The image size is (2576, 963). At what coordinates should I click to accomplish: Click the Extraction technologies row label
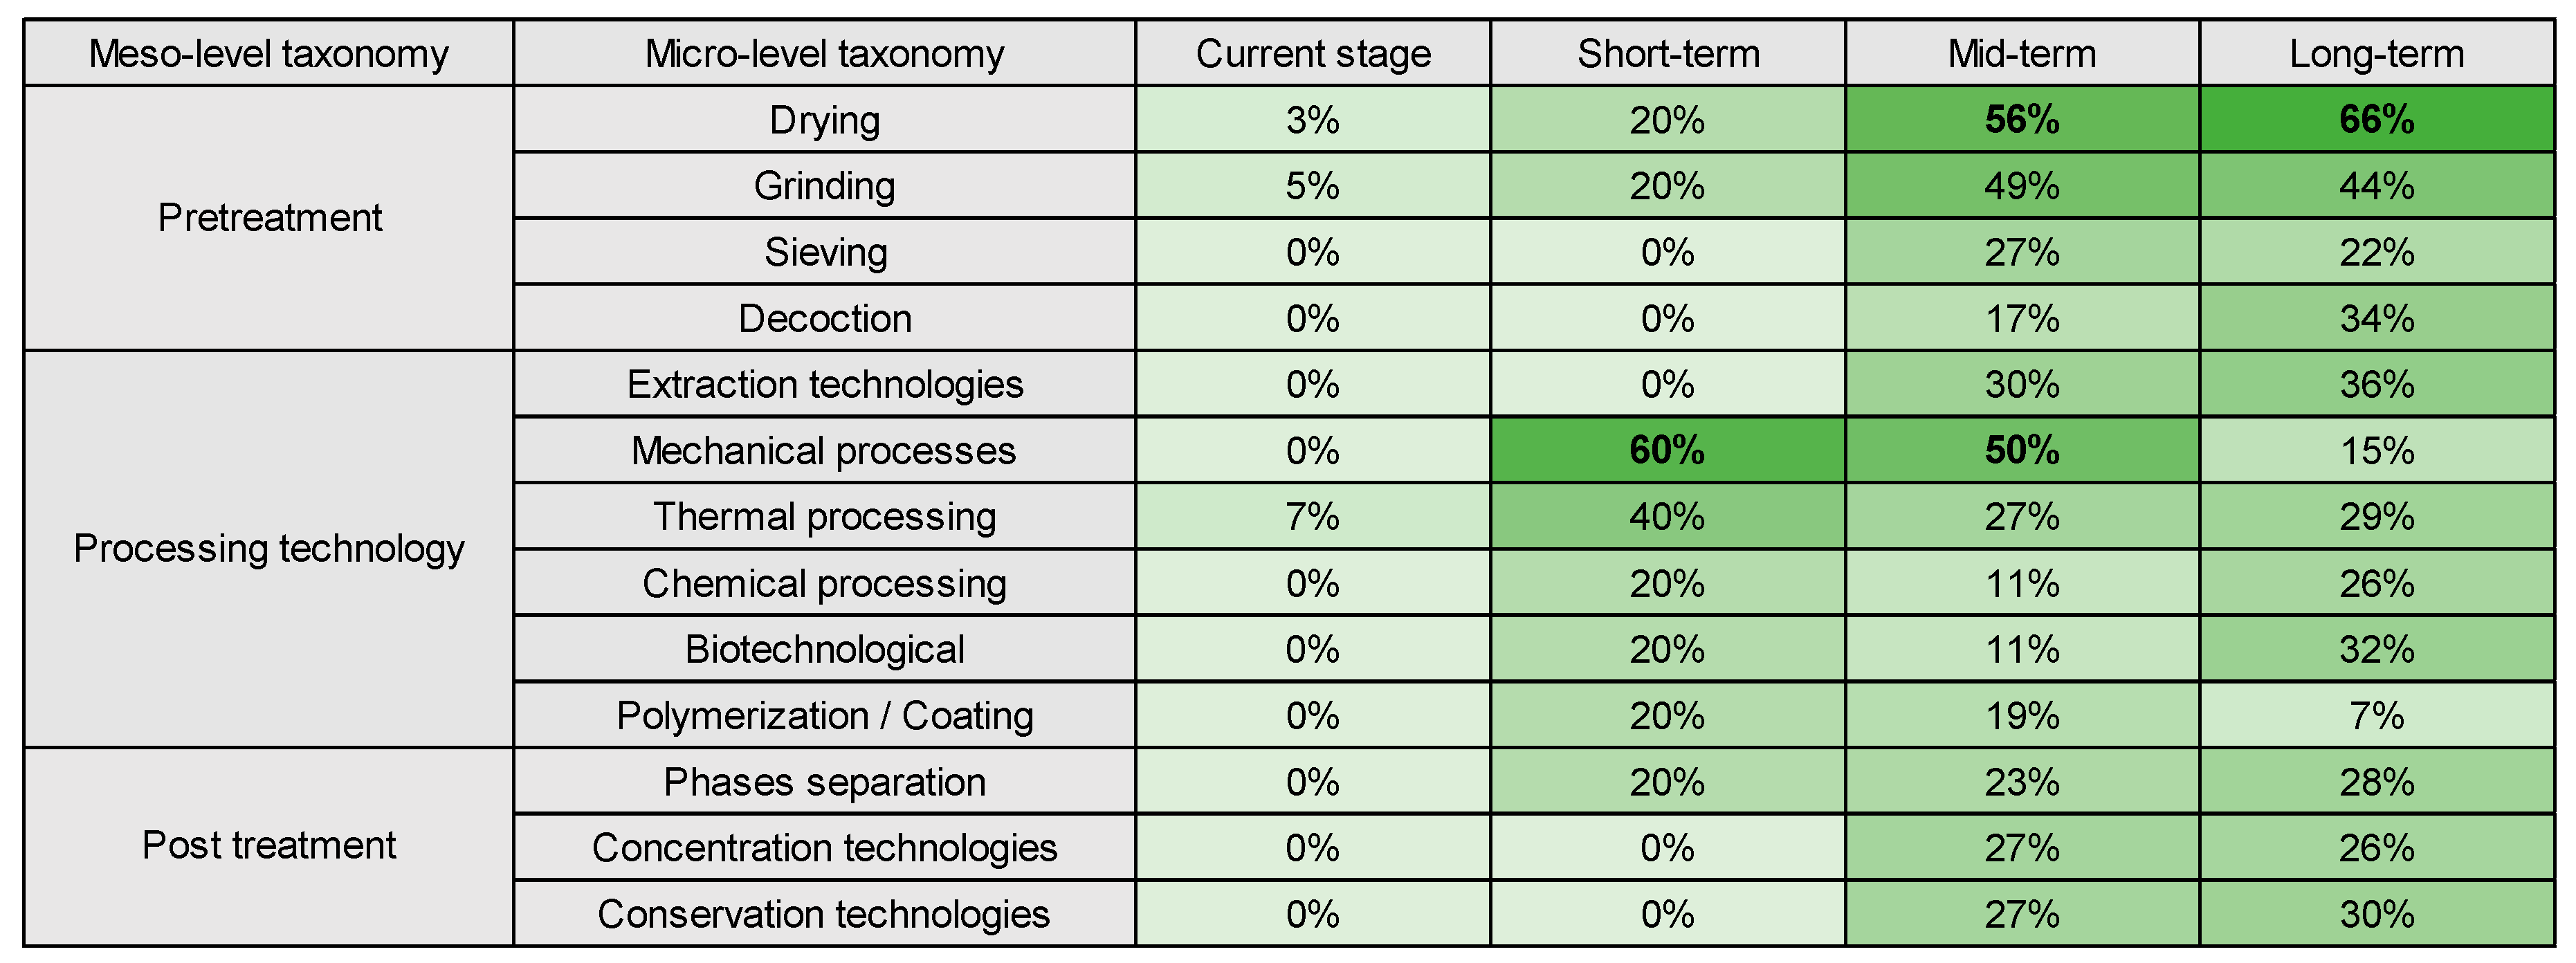click(x=824, y=385)
